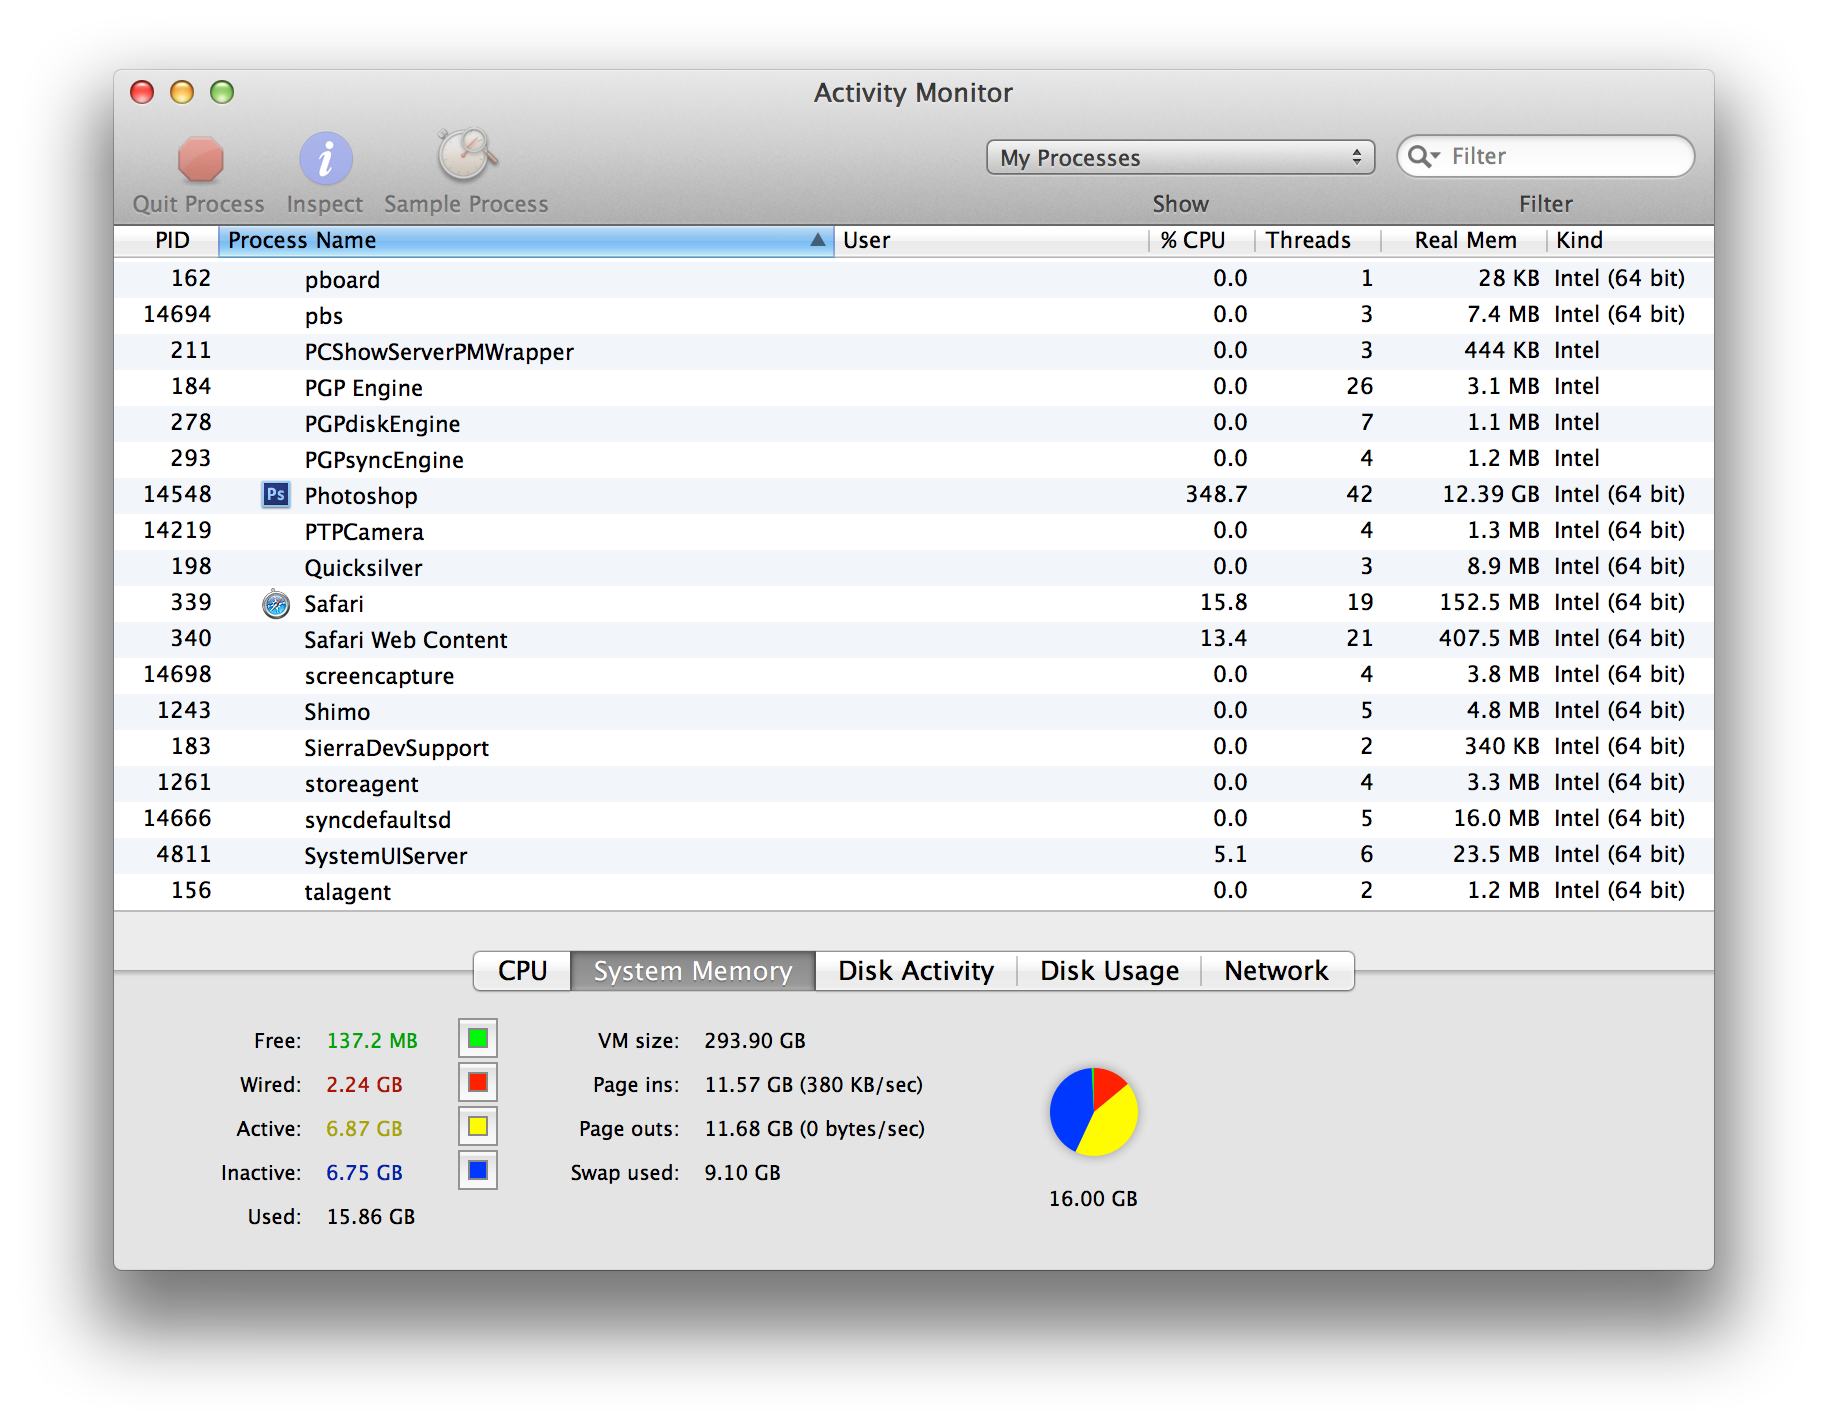Image resolution: width=1828 pixels, height=1428 pixels.
Task: Click the yellow Active memory color swatch
Action: pos(478,1126)
